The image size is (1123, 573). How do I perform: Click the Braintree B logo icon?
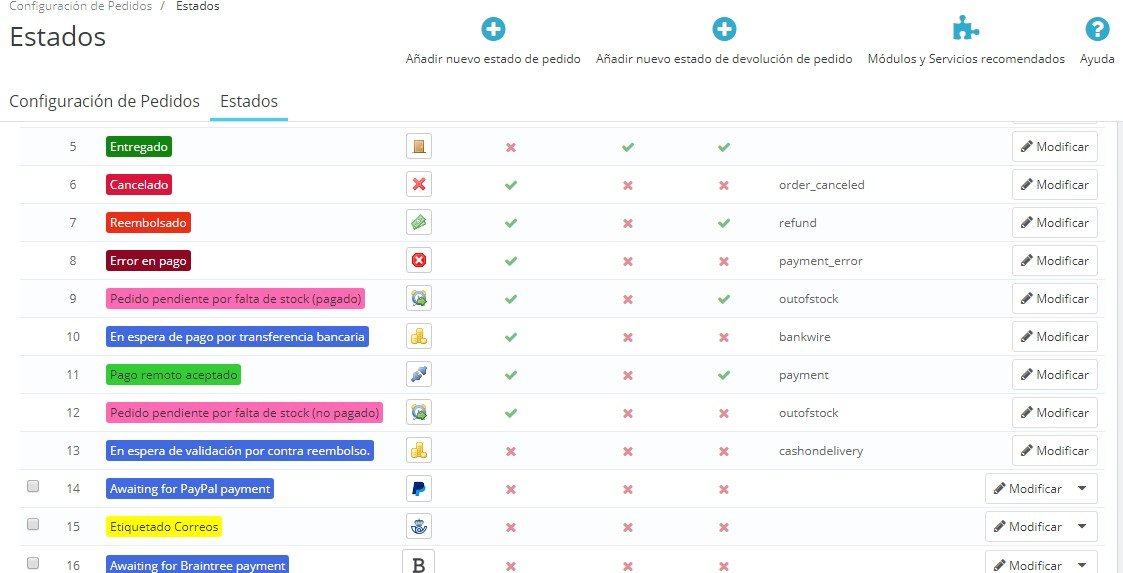[419, 564]
